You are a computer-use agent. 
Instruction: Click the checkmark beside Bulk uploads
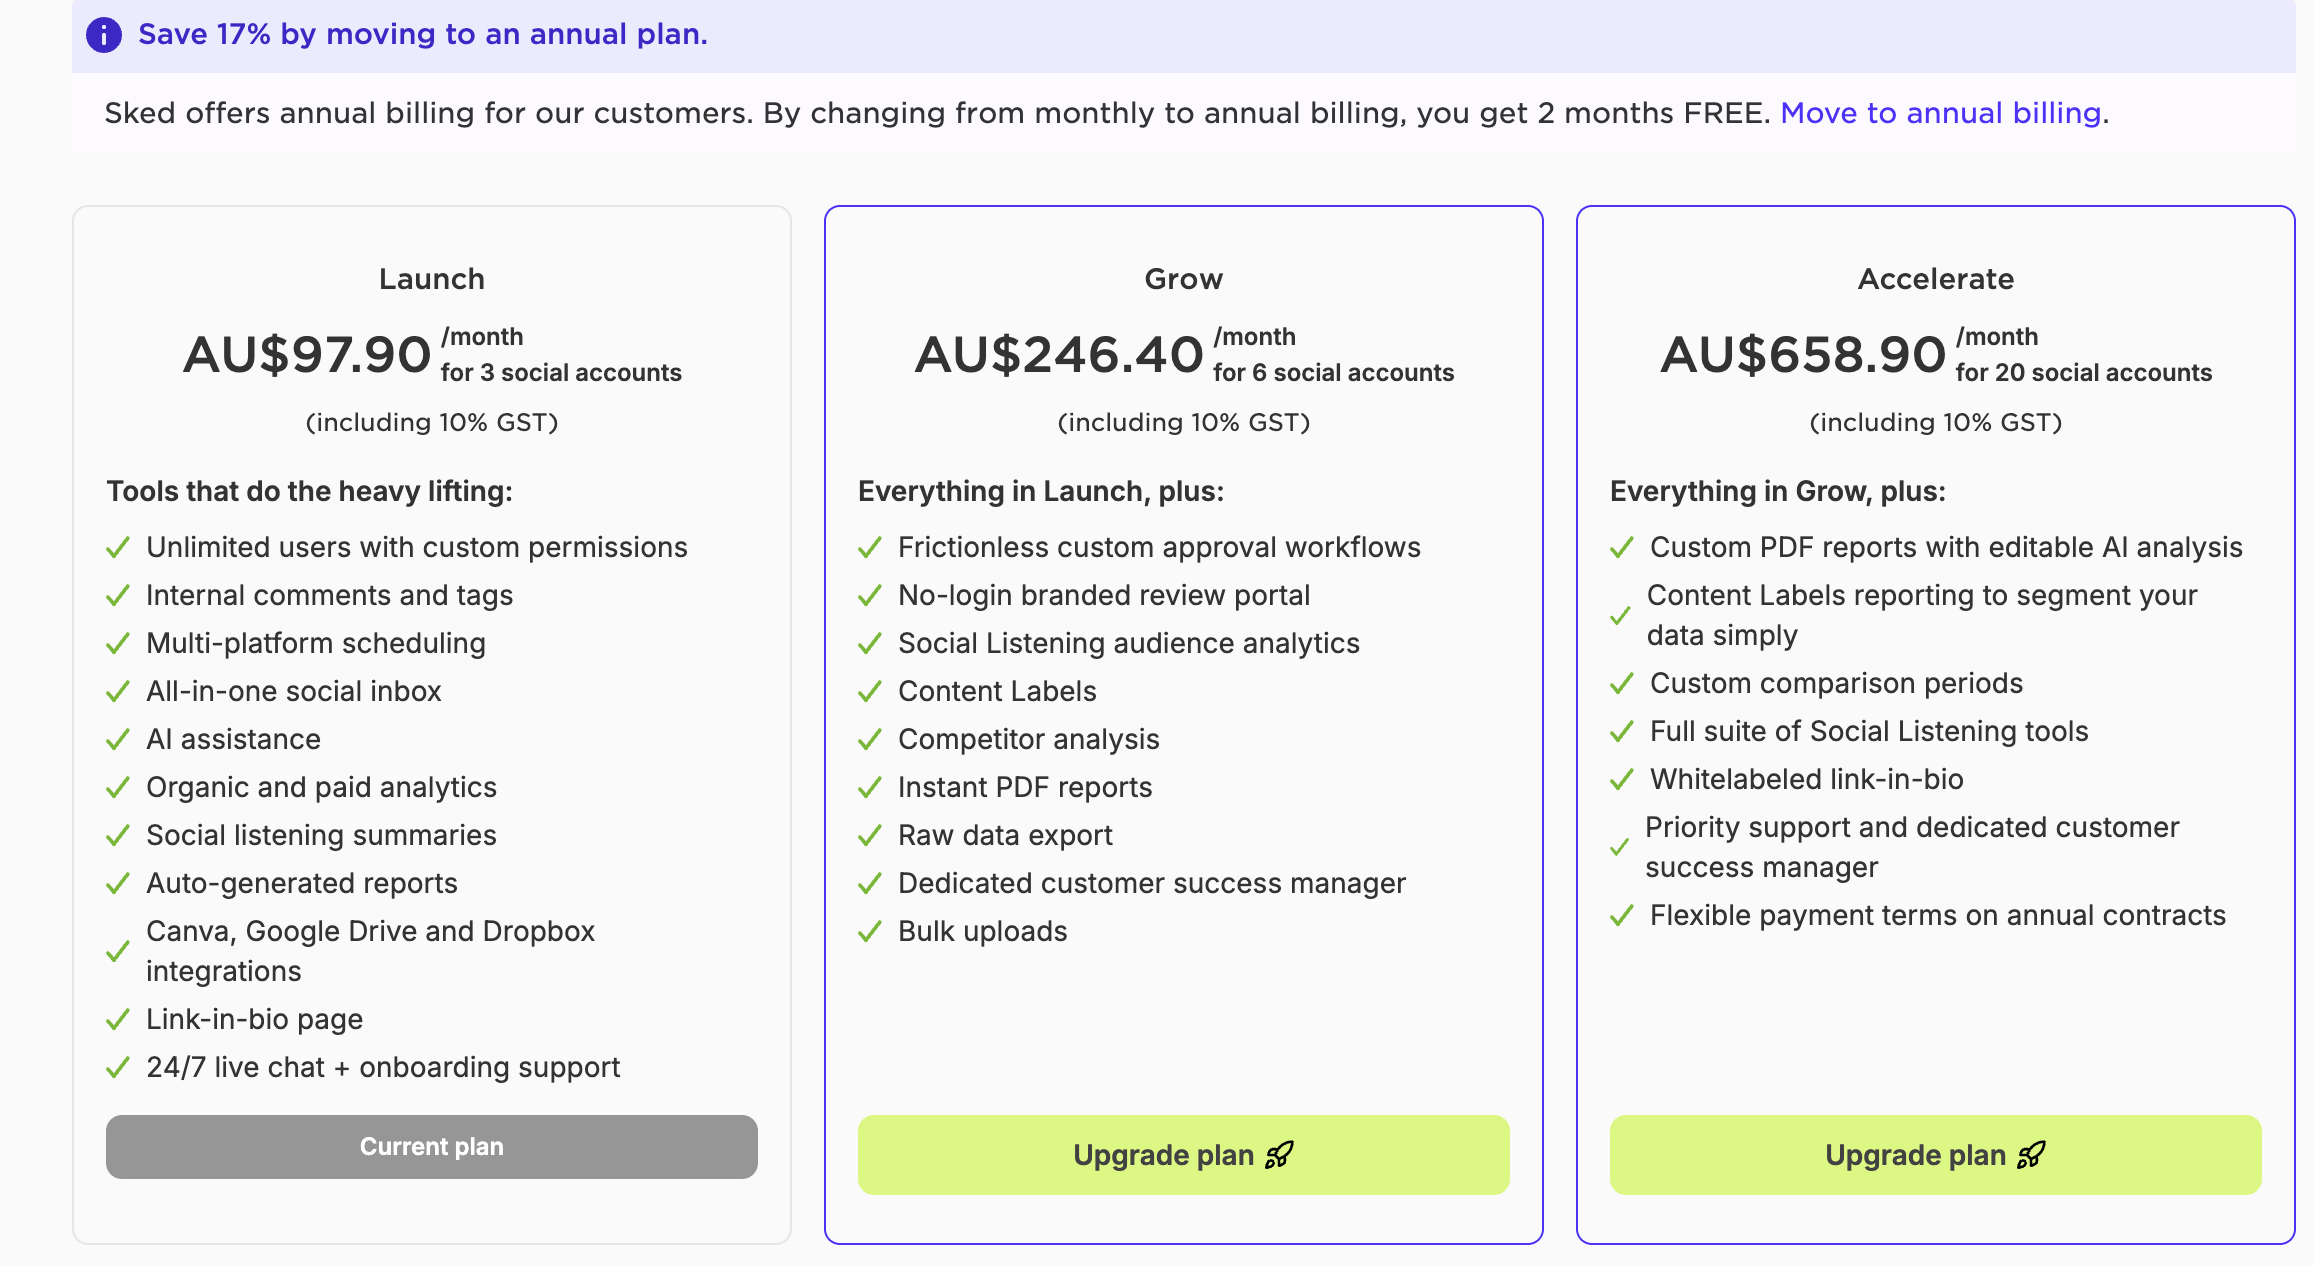click(x=870, y=932)
